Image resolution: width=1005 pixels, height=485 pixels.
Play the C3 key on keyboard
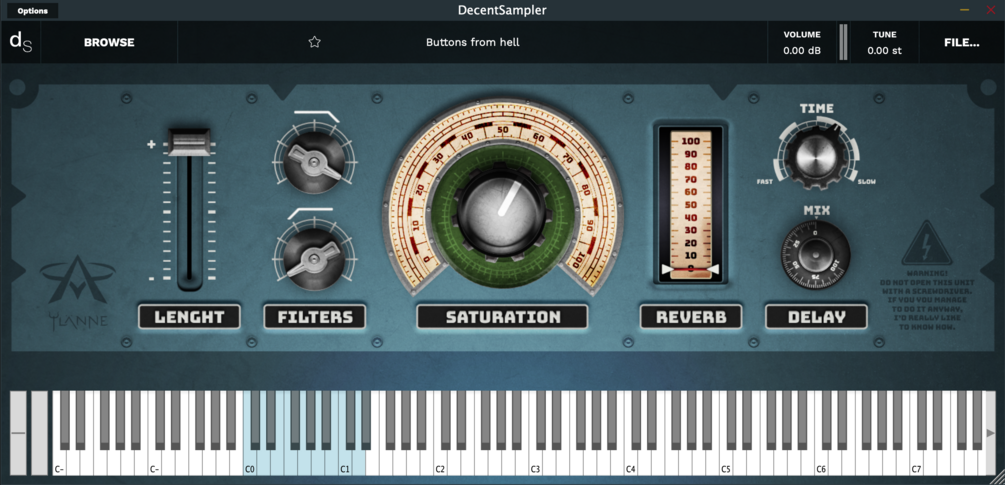[x=536, y=464]
